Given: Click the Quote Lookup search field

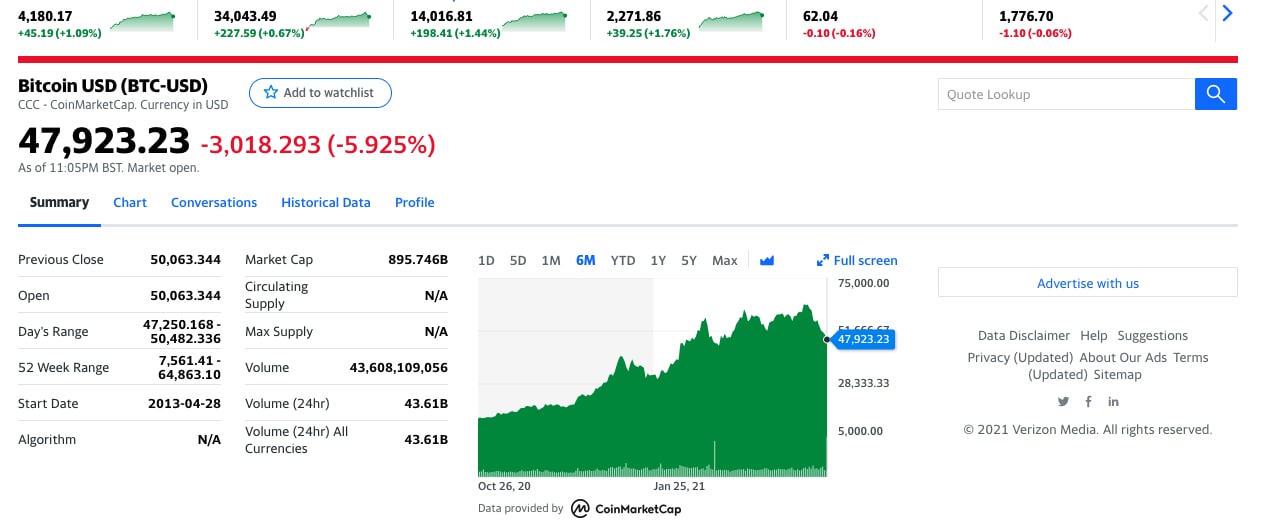Looking at the screenshot, I should [1066, 94].
